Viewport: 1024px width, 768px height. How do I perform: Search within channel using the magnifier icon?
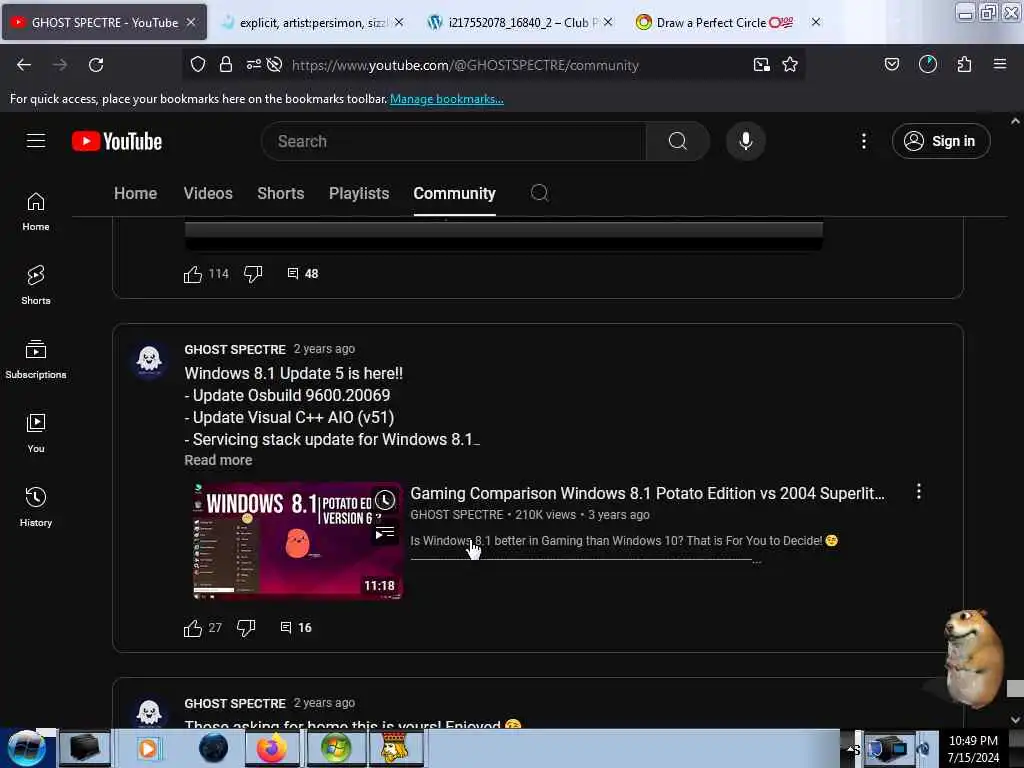(539, 193)
